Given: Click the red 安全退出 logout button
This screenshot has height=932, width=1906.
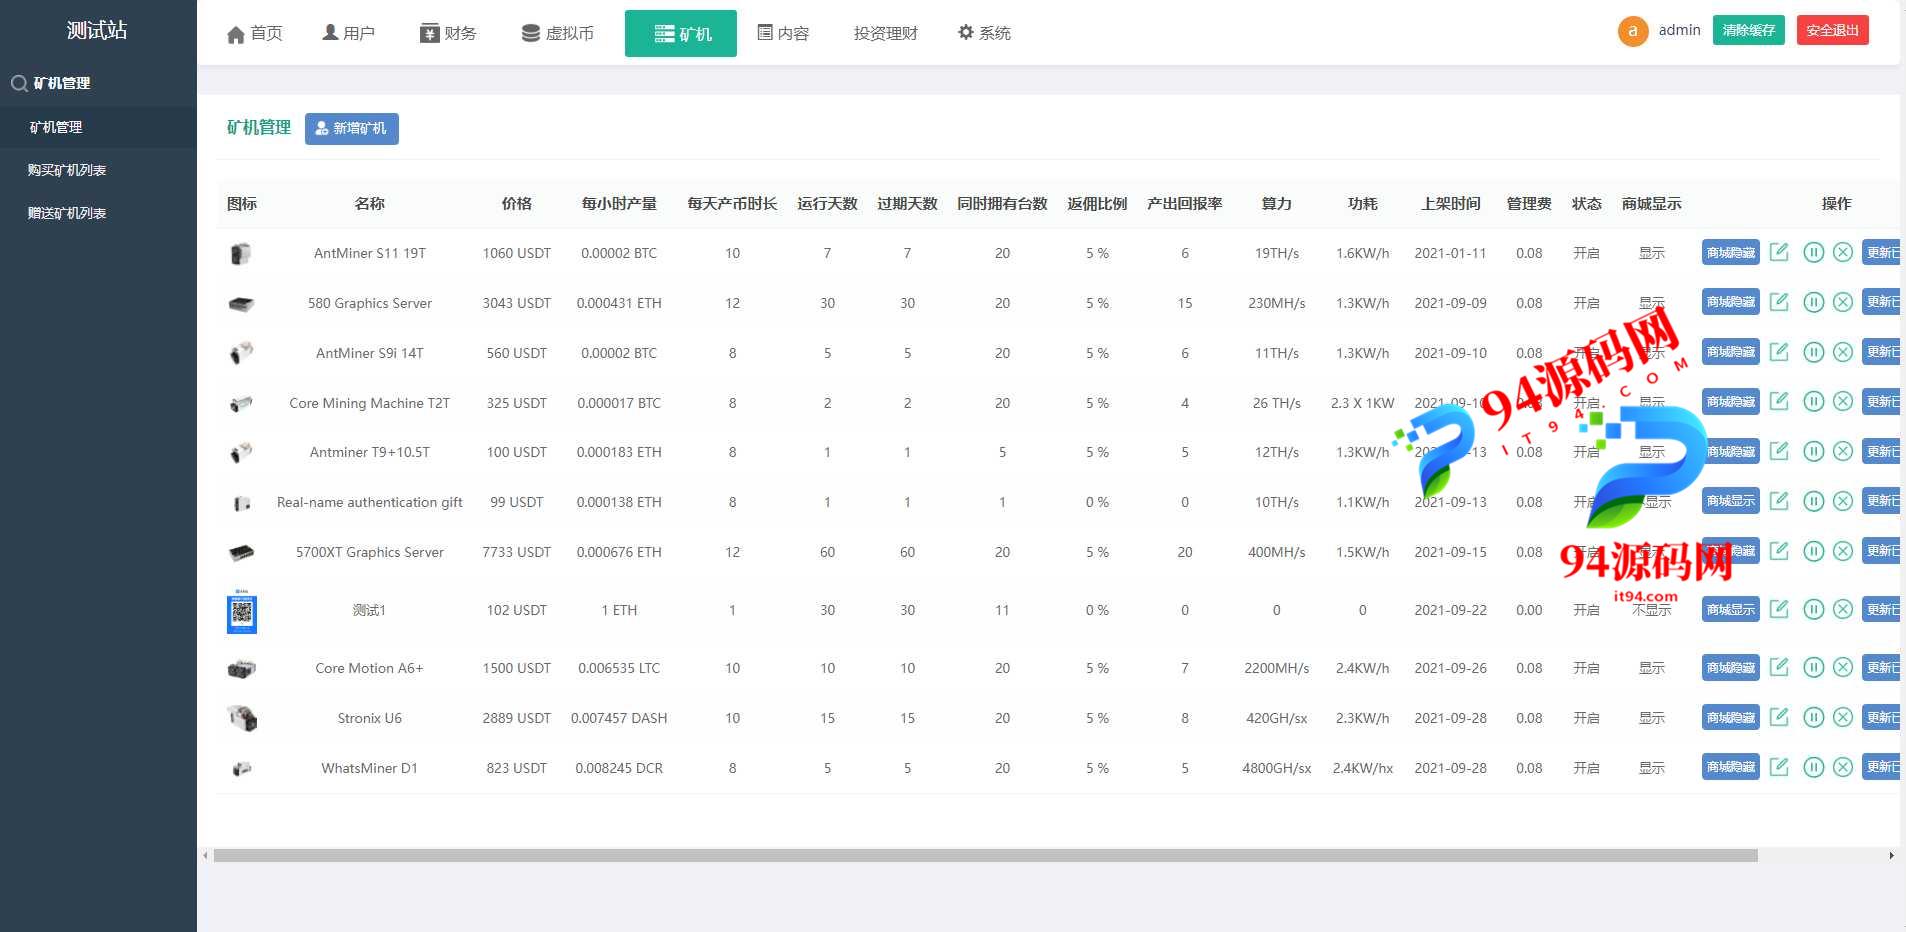Looking at the screenshot, I should click(x=1833, y=30).
